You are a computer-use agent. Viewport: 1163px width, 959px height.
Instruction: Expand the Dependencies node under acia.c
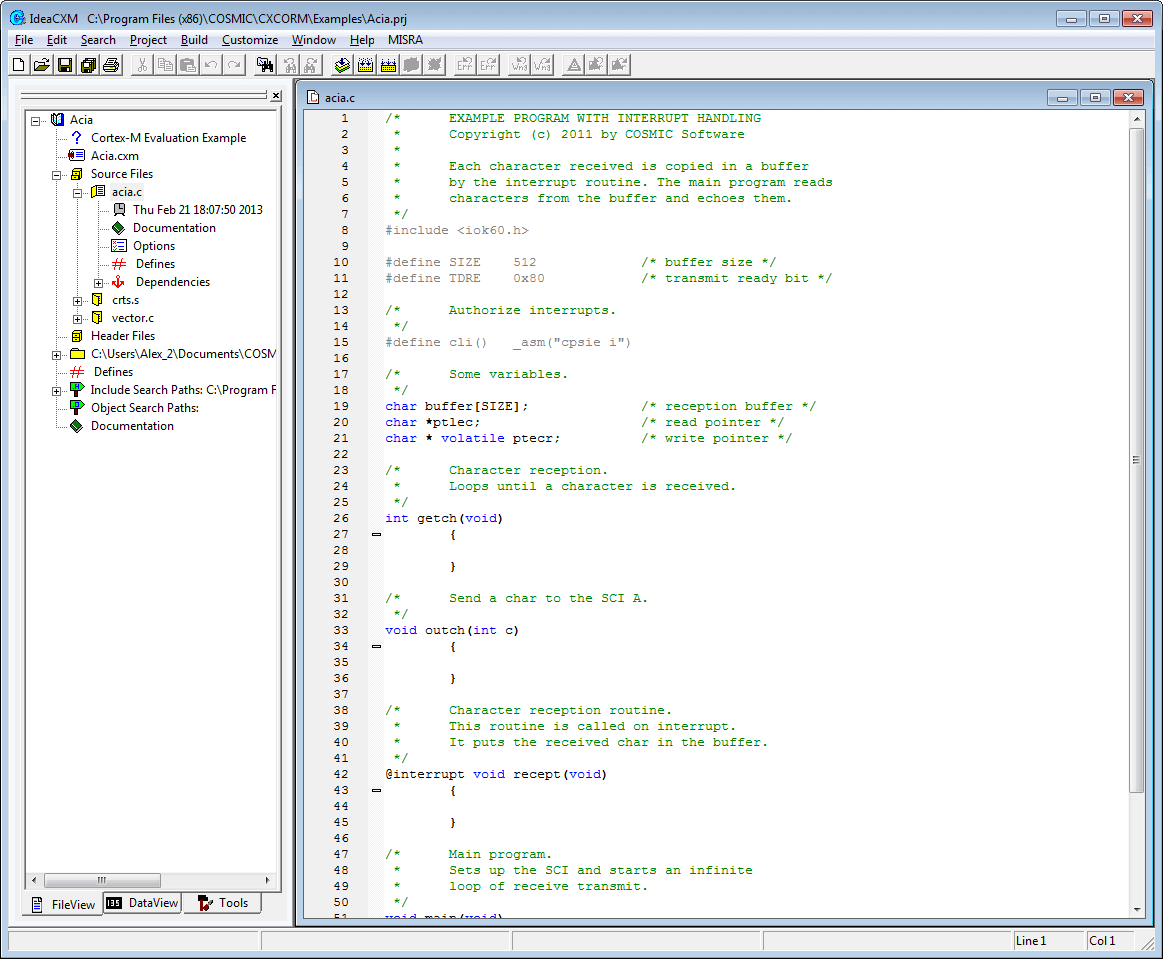click(x=99, y=283)
